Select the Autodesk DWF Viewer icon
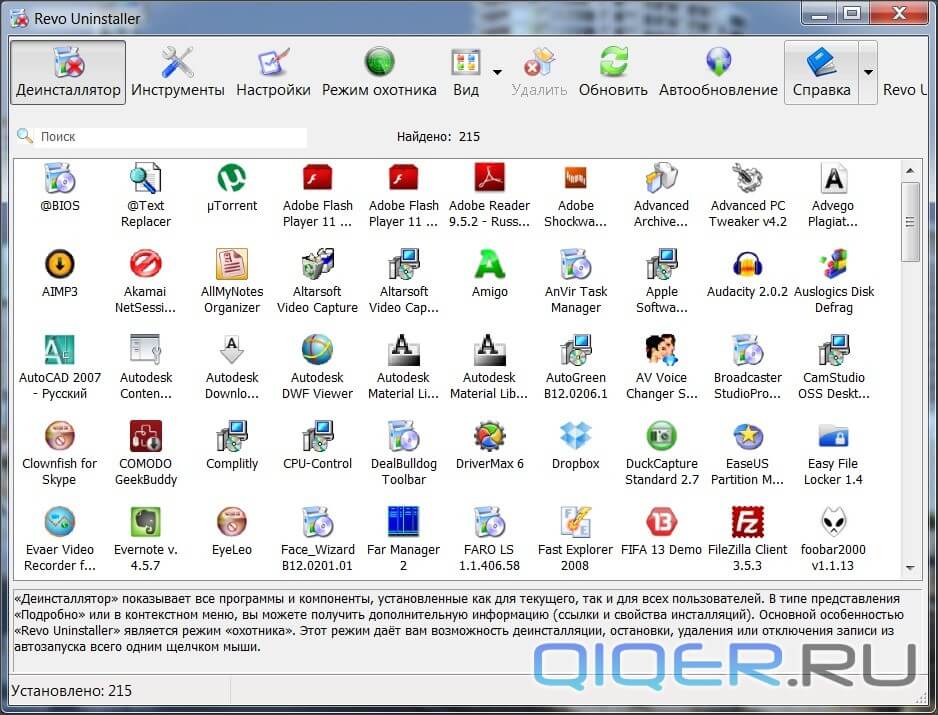The height and width of the screenshot is (715, 938). (x=317, y=350)
